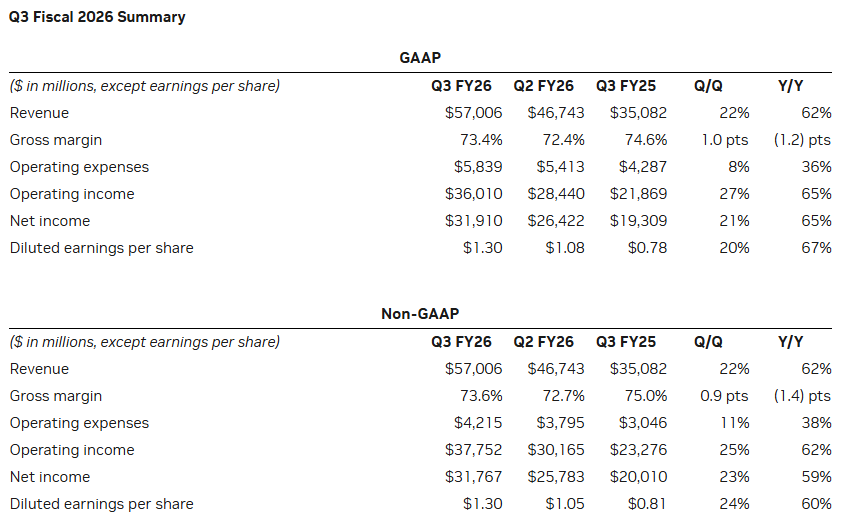Select Non-GAAP operating expenses value $3,046

[x=643, y=423]
